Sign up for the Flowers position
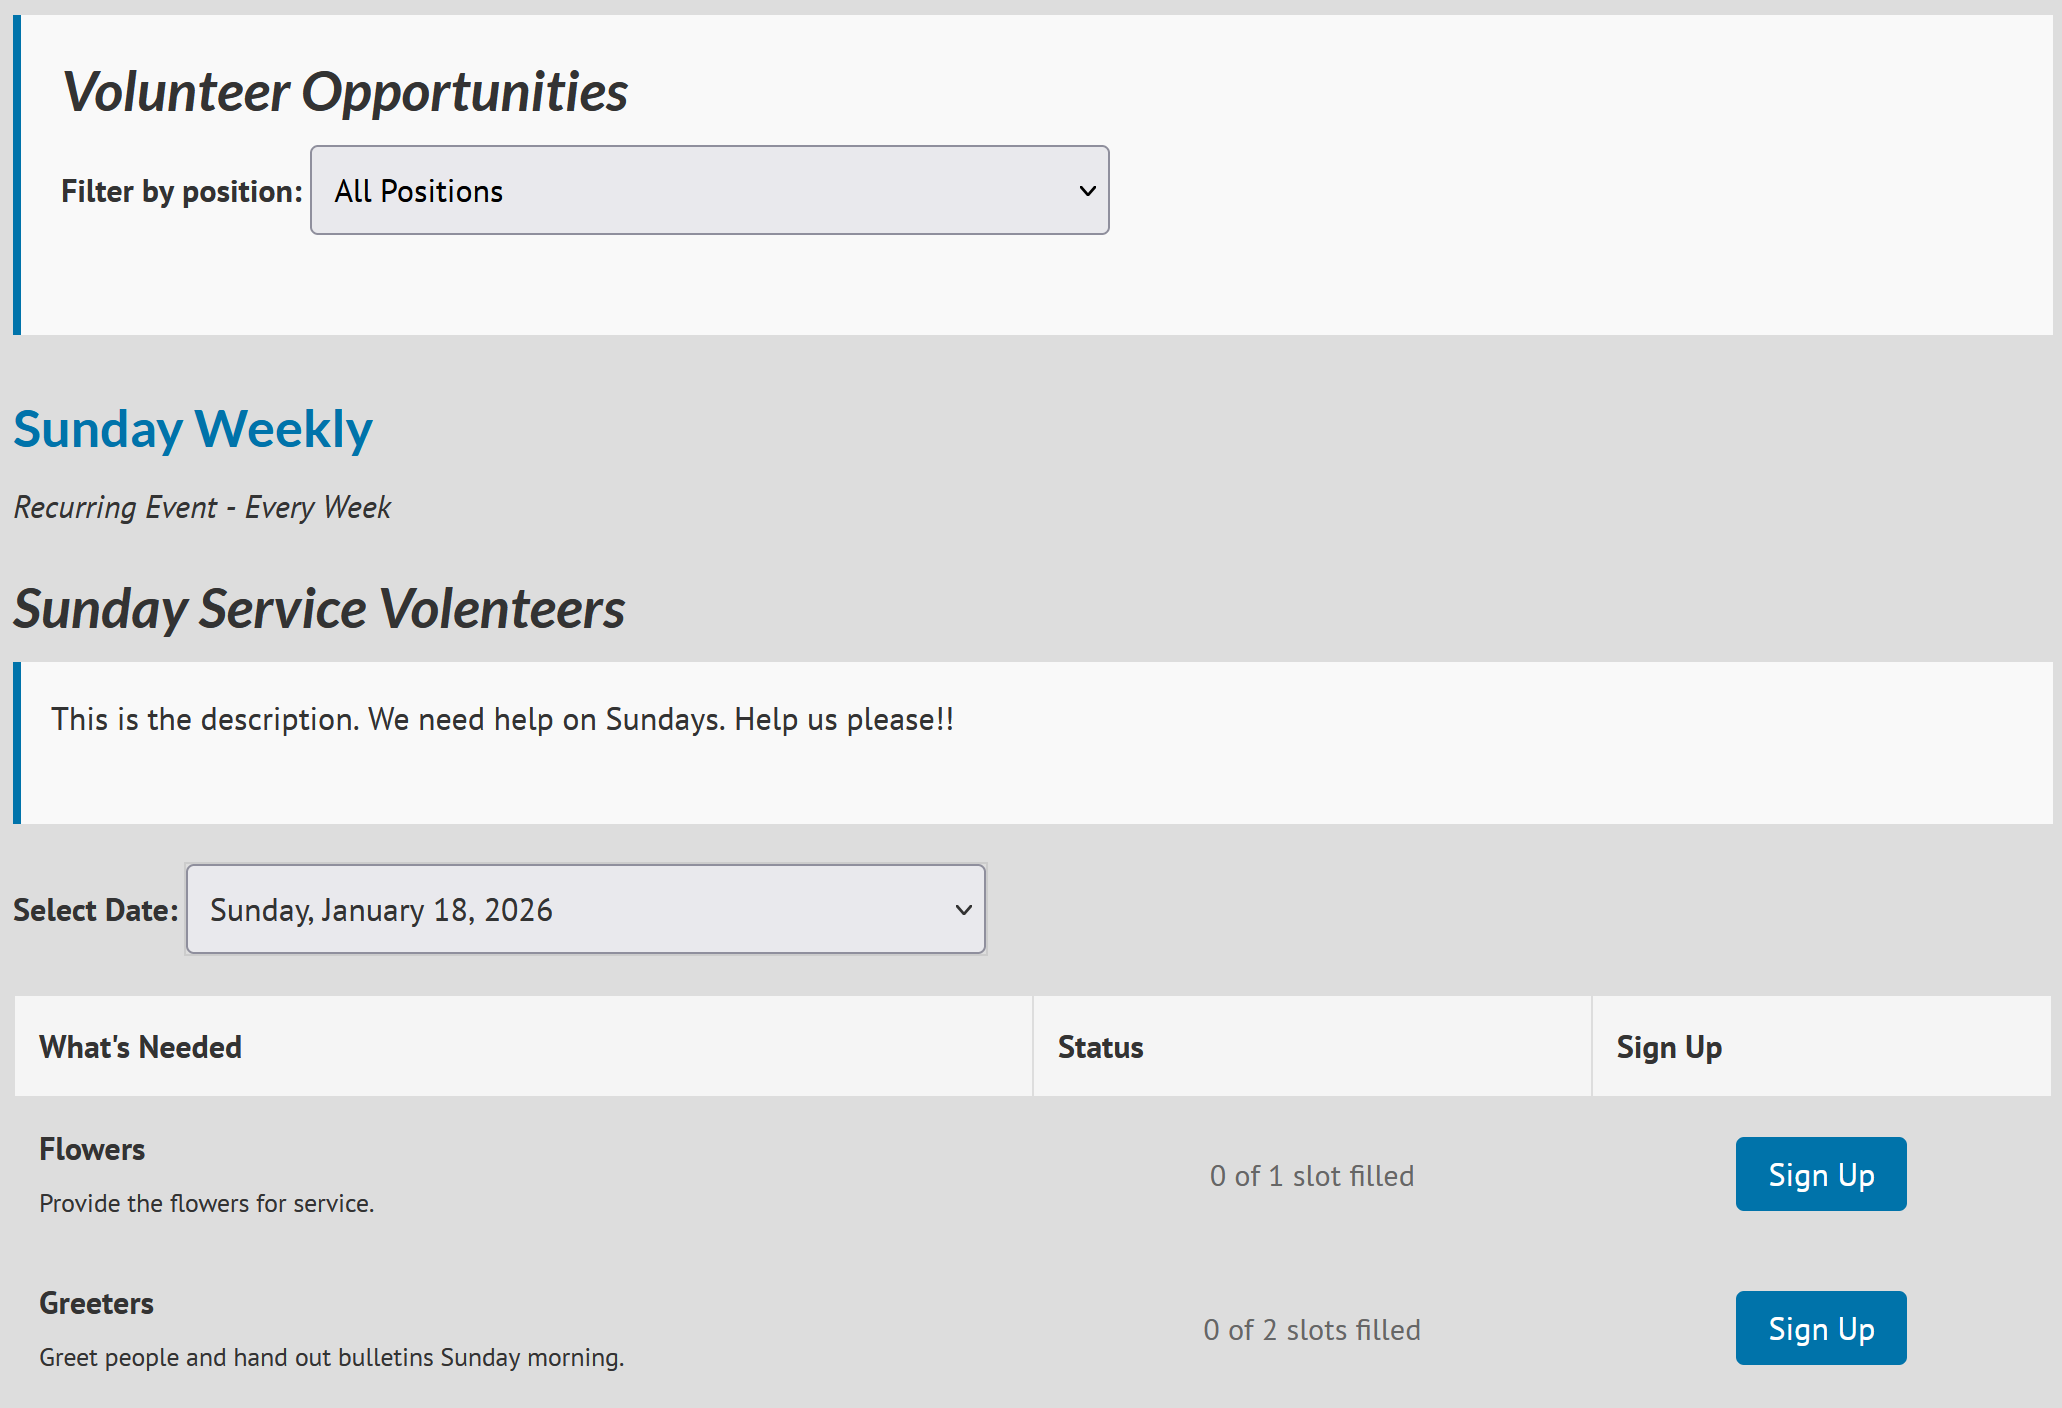2062x1408 pixels. 1820,1174
